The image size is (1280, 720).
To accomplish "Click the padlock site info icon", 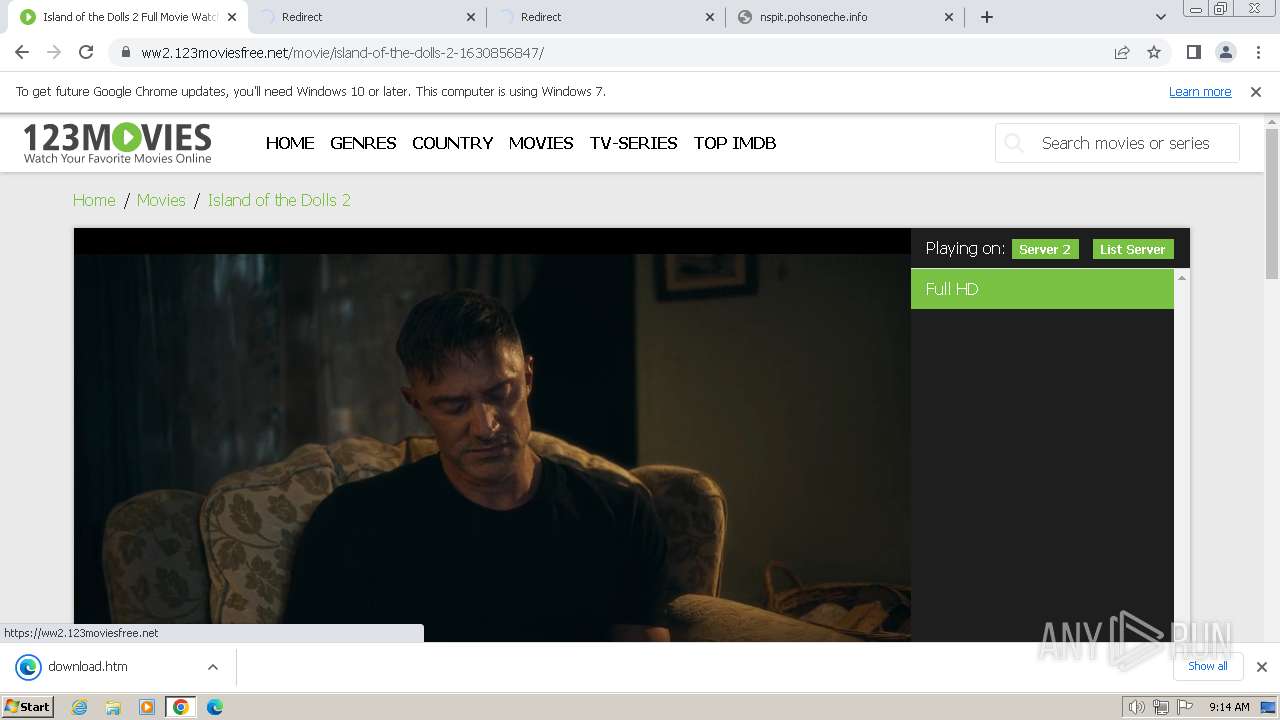I will coord(125,52).
